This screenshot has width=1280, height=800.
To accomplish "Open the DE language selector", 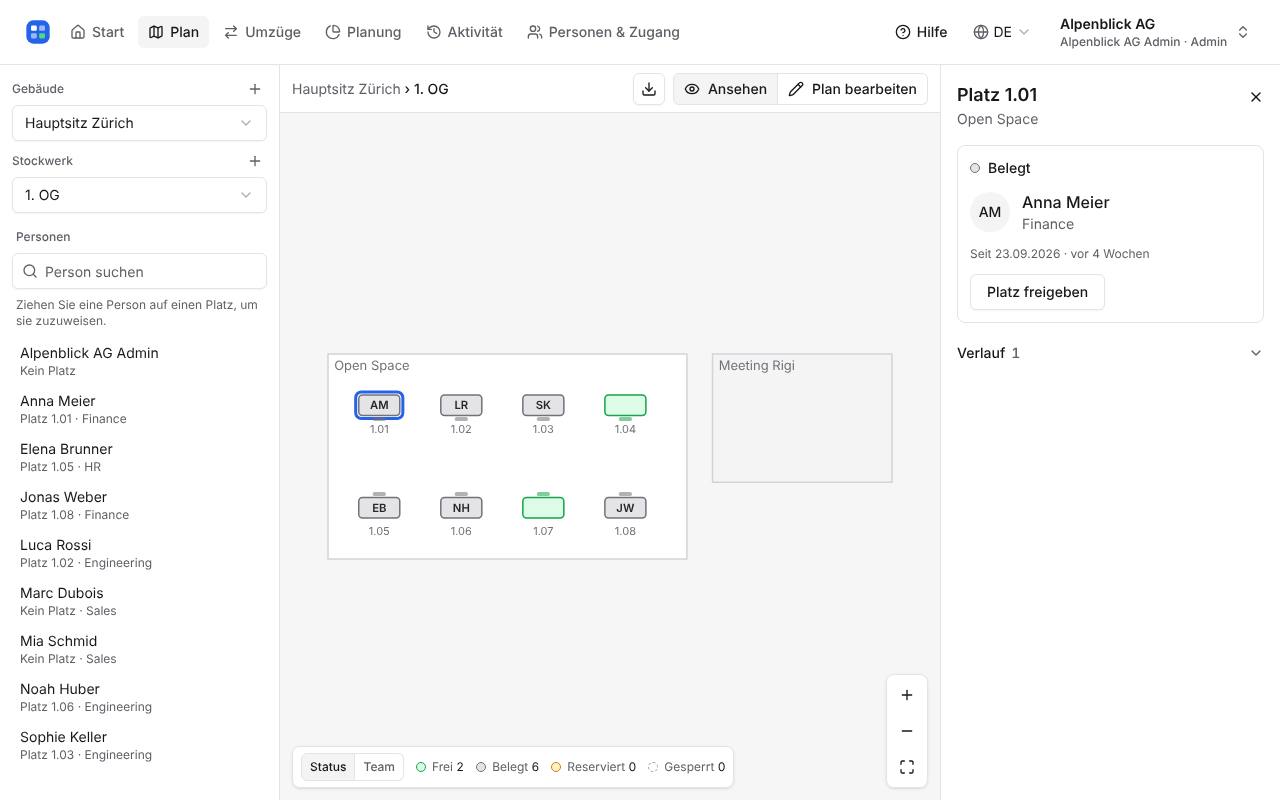I will point(1001,32).
